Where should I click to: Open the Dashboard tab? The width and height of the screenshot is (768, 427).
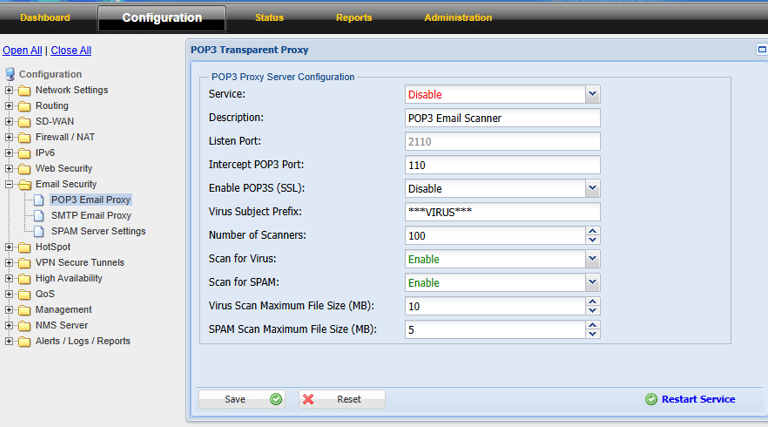pos(45,18)
